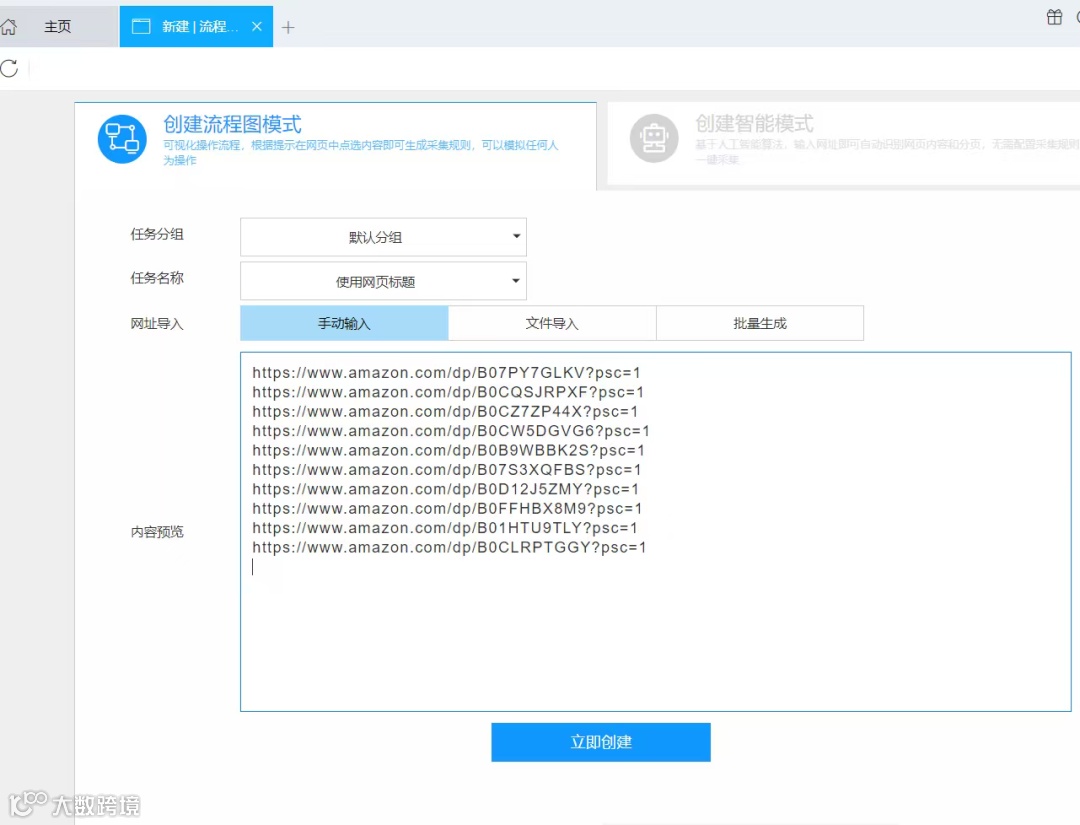Click the 内容预览 label
Screen dimensions: 1080x825
[157, 532]
